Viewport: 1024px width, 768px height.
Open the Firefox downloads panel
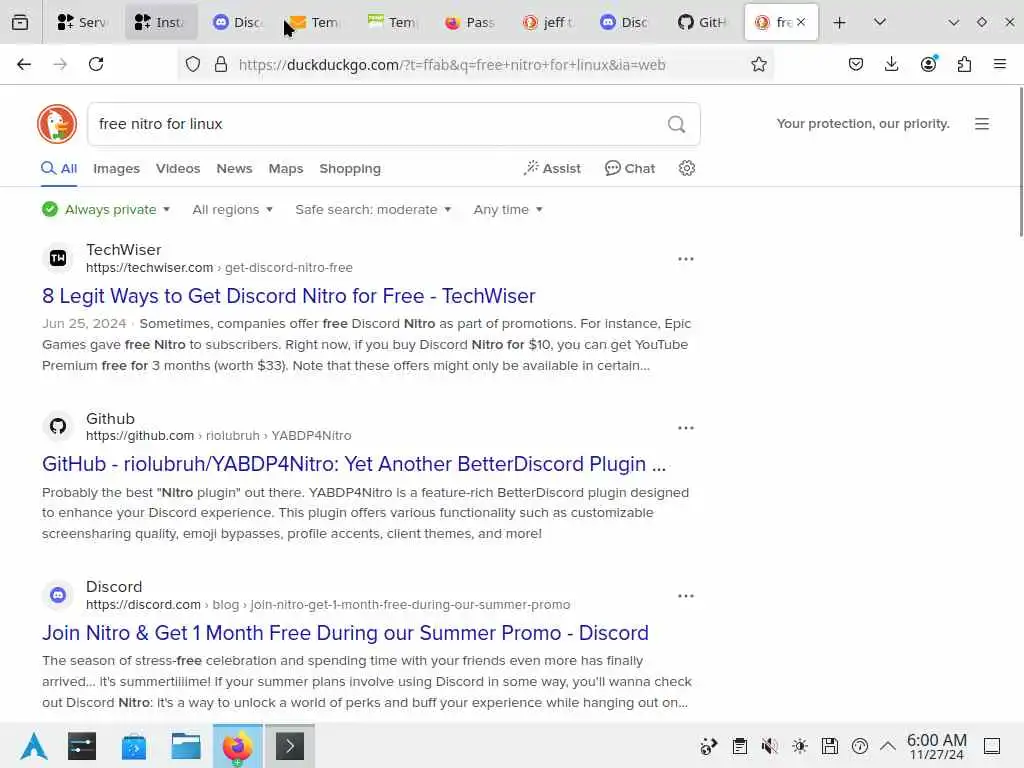click(891, 64)
